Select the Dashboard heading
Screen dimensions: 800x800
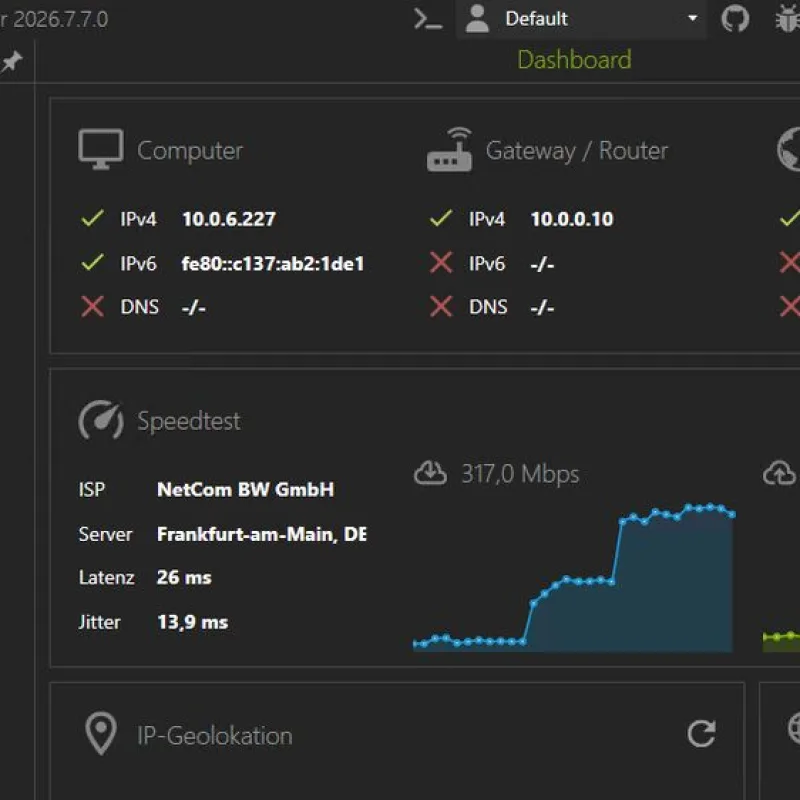click(574, 60)
